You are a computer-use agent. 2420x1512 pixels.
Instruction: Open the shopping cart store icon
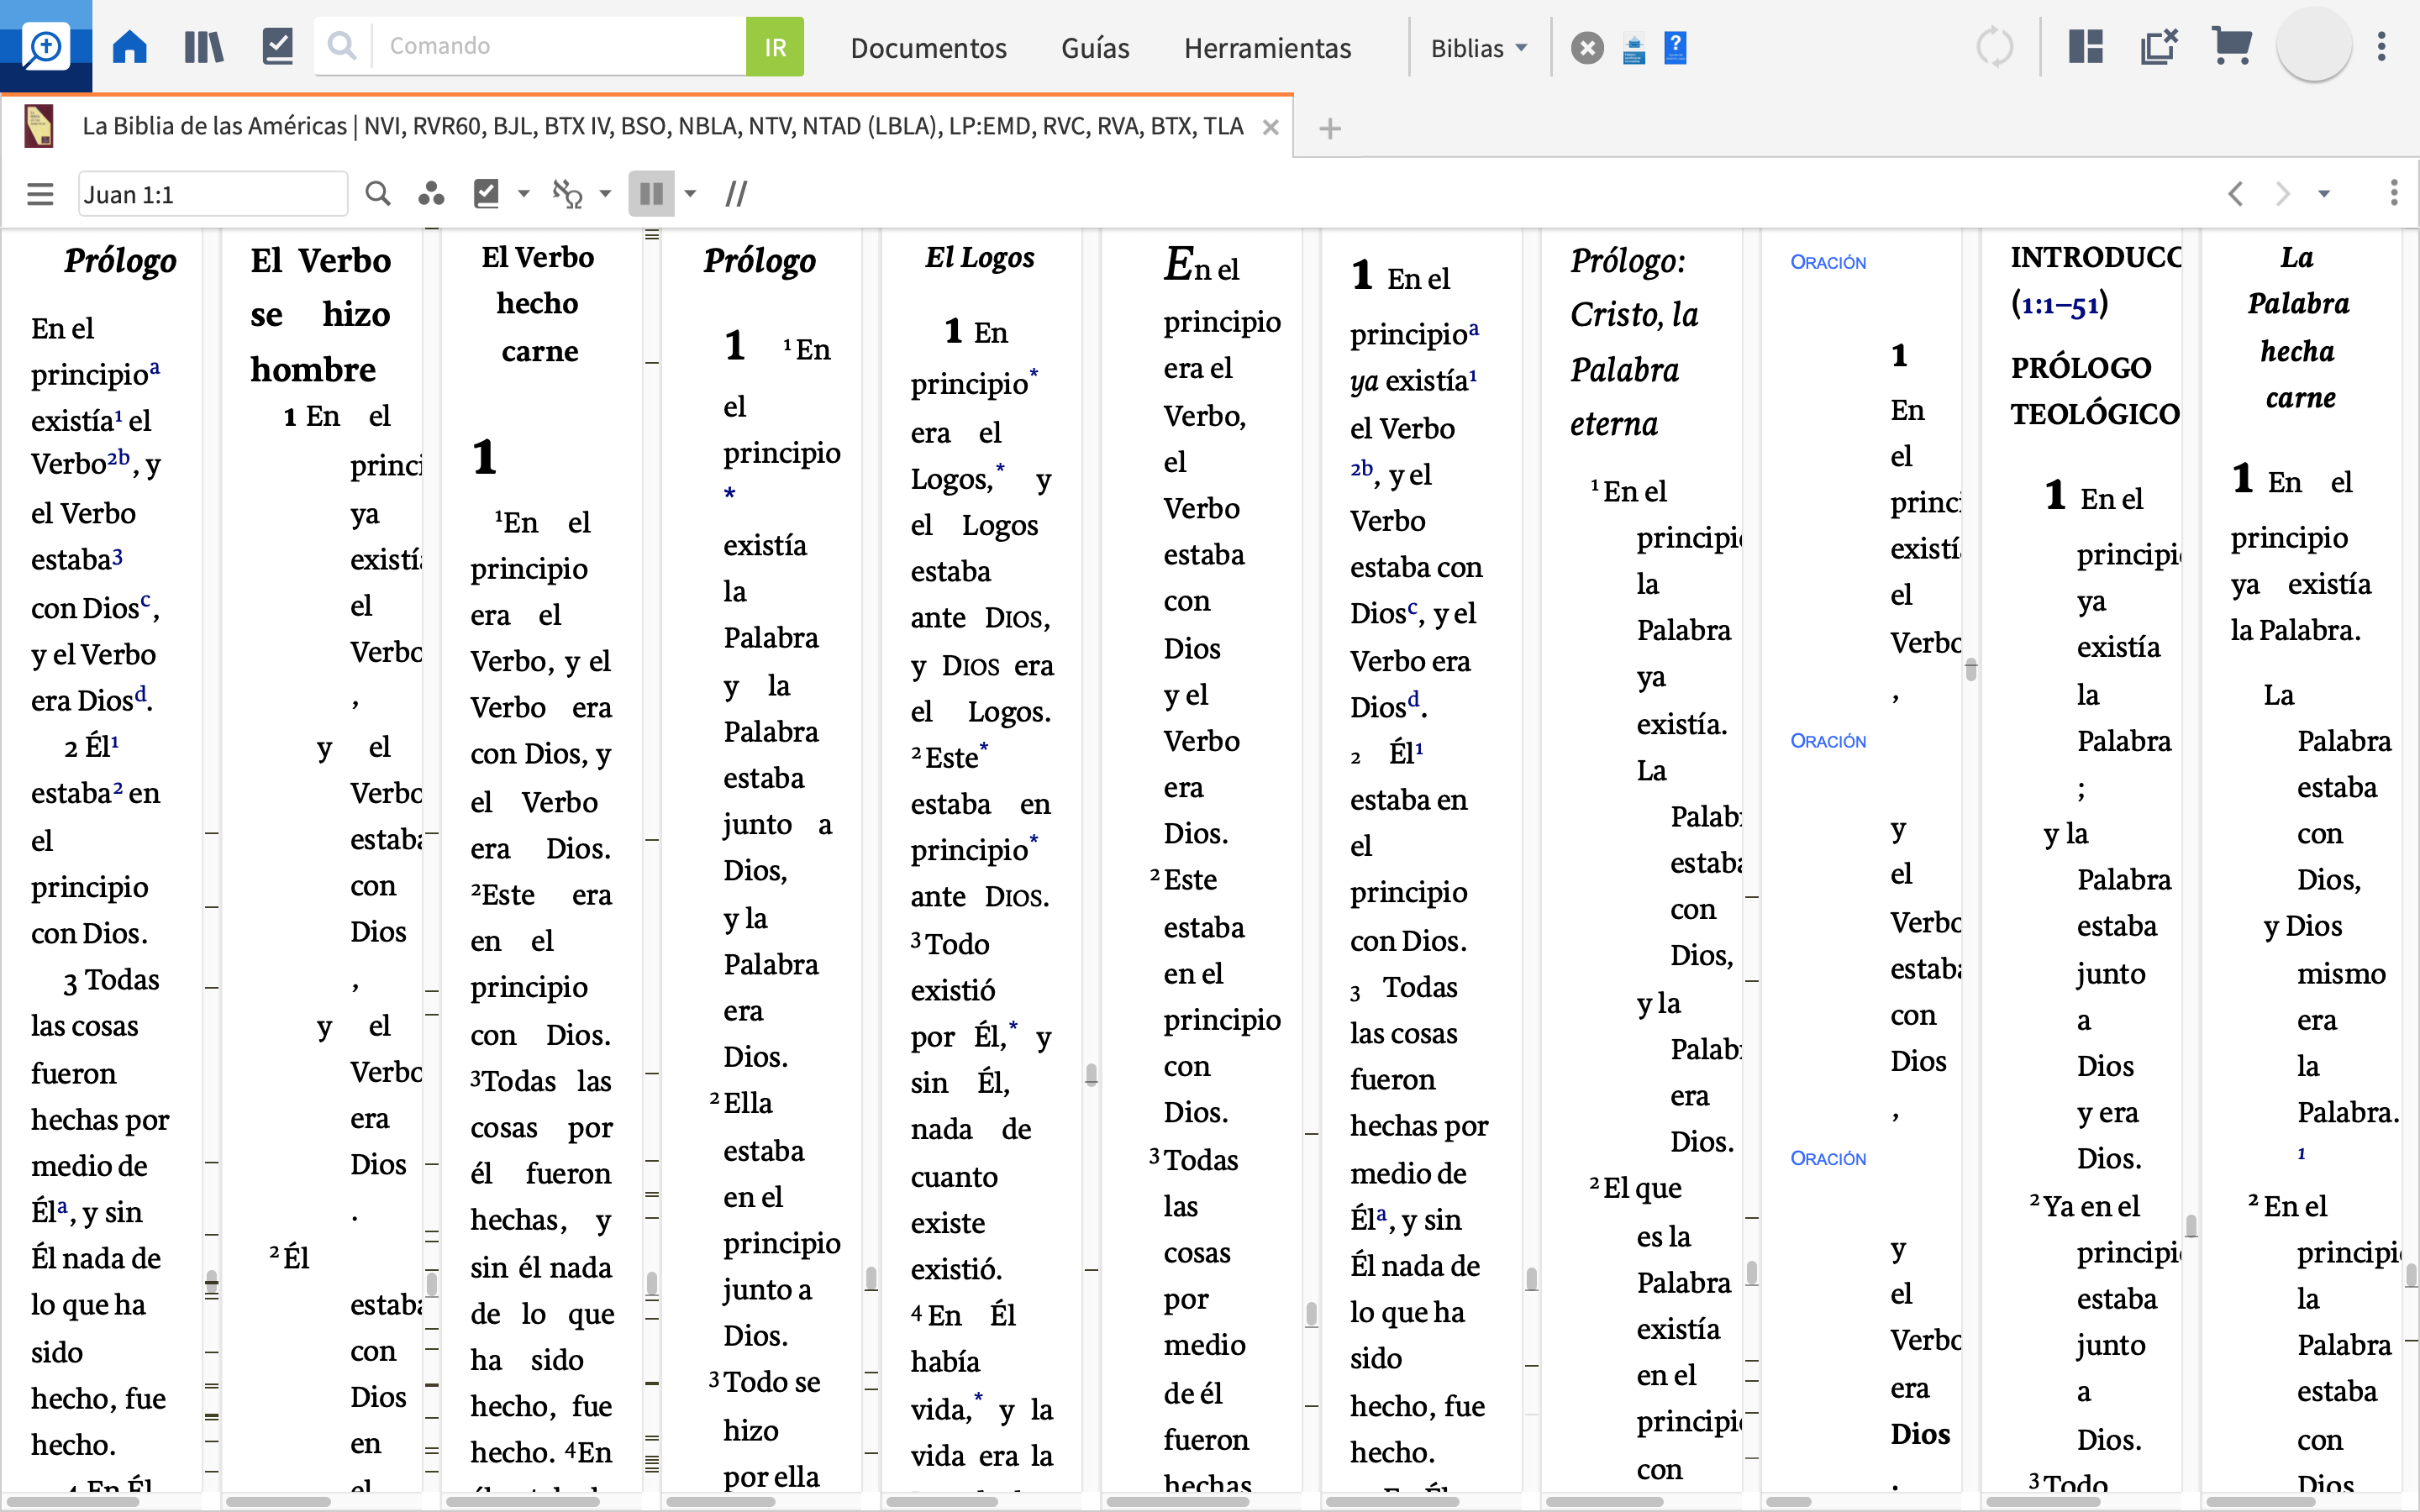(2231, 46)
